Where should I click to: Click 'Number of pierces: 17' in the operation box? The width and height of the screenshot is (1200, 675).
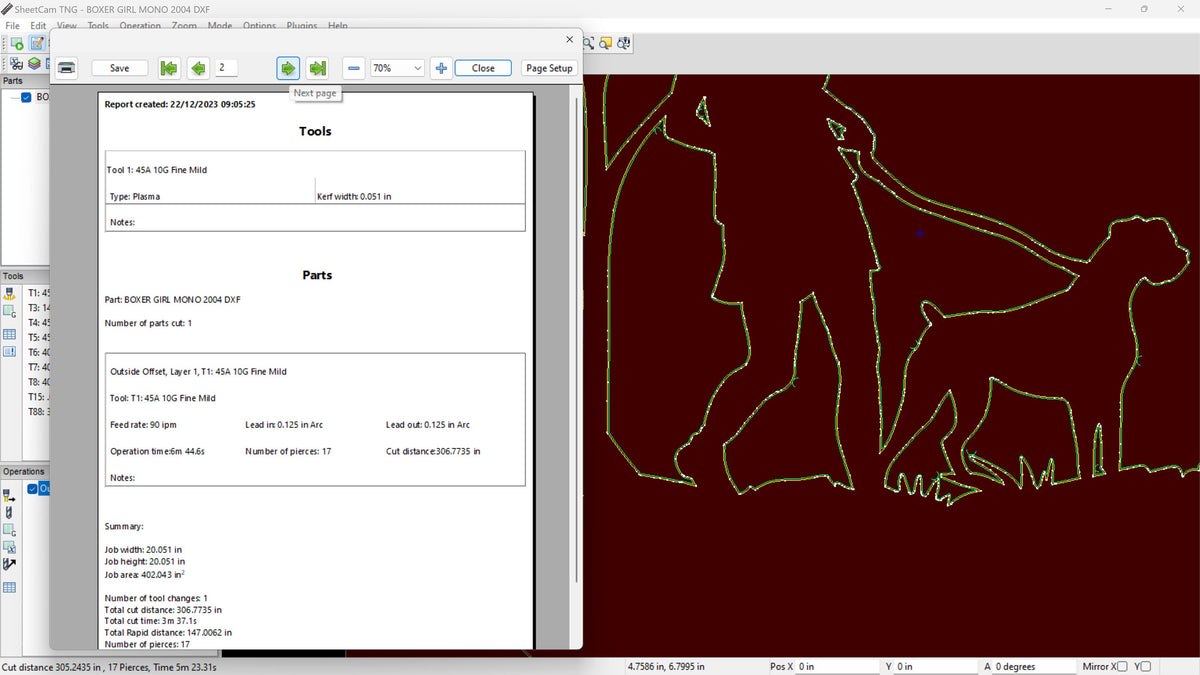click(288, 451)
